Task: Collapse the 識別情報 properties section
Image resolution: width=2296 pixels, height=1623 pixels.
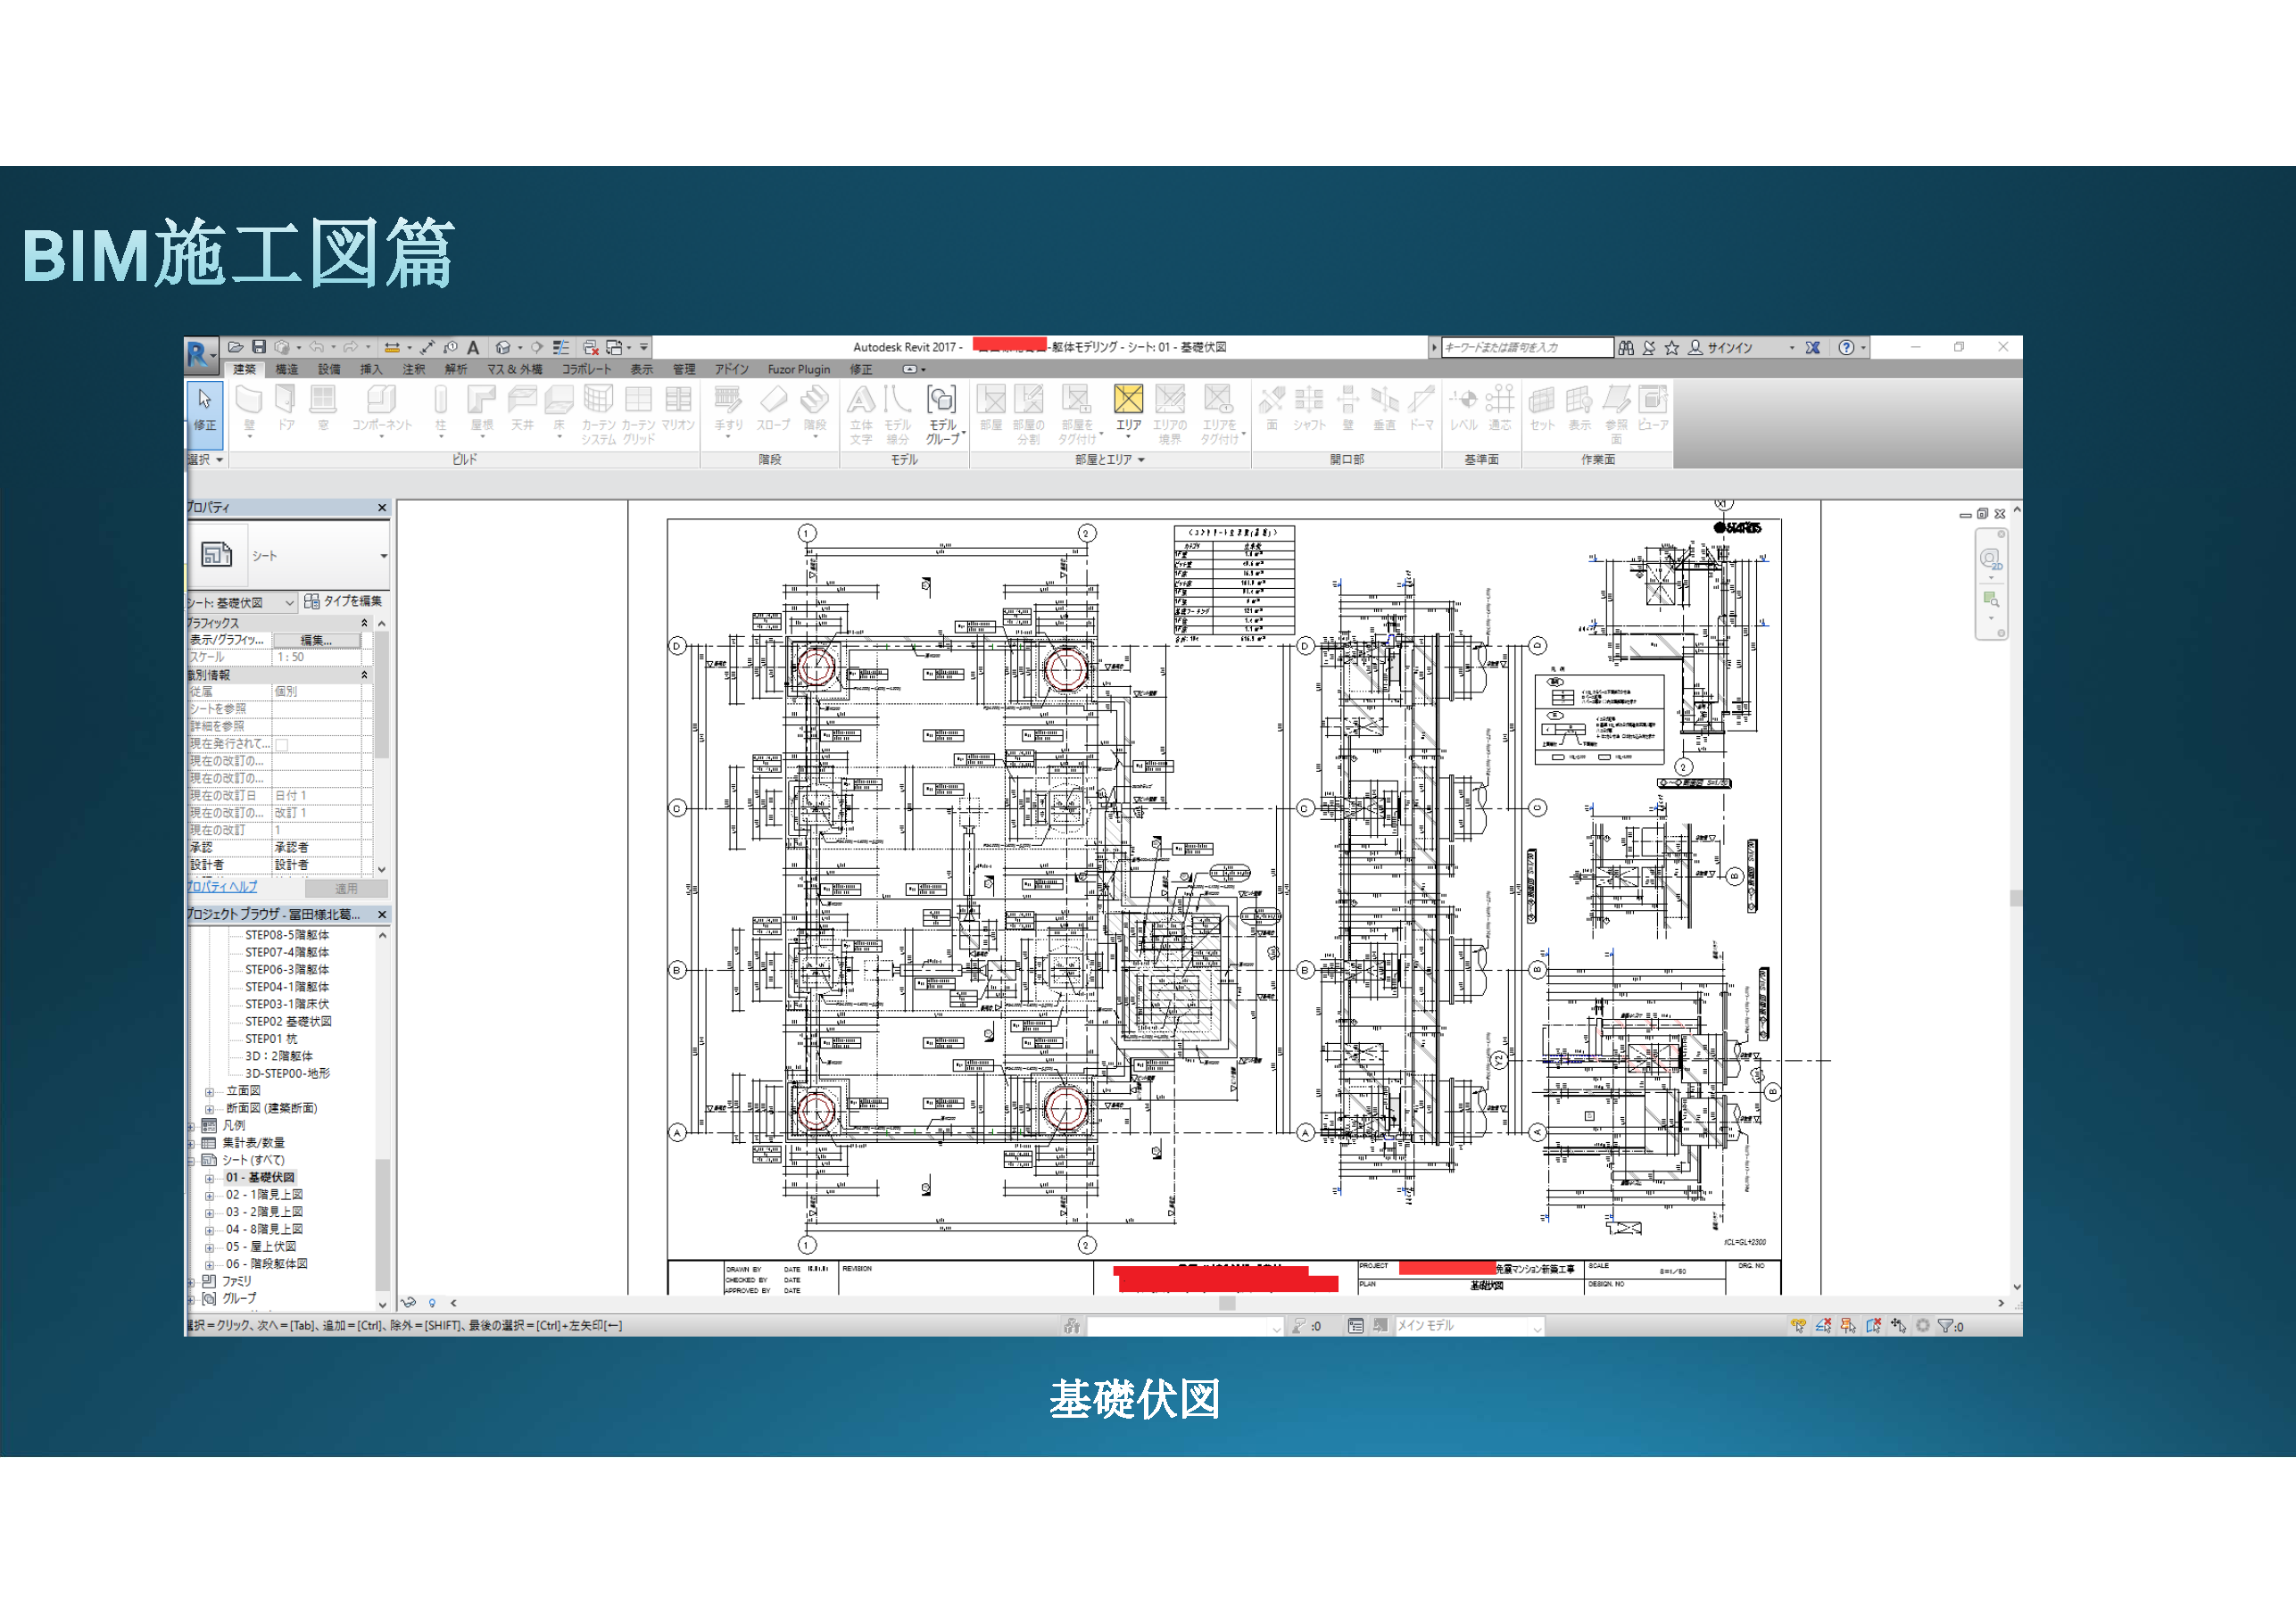Action: (x=364, y=675)
